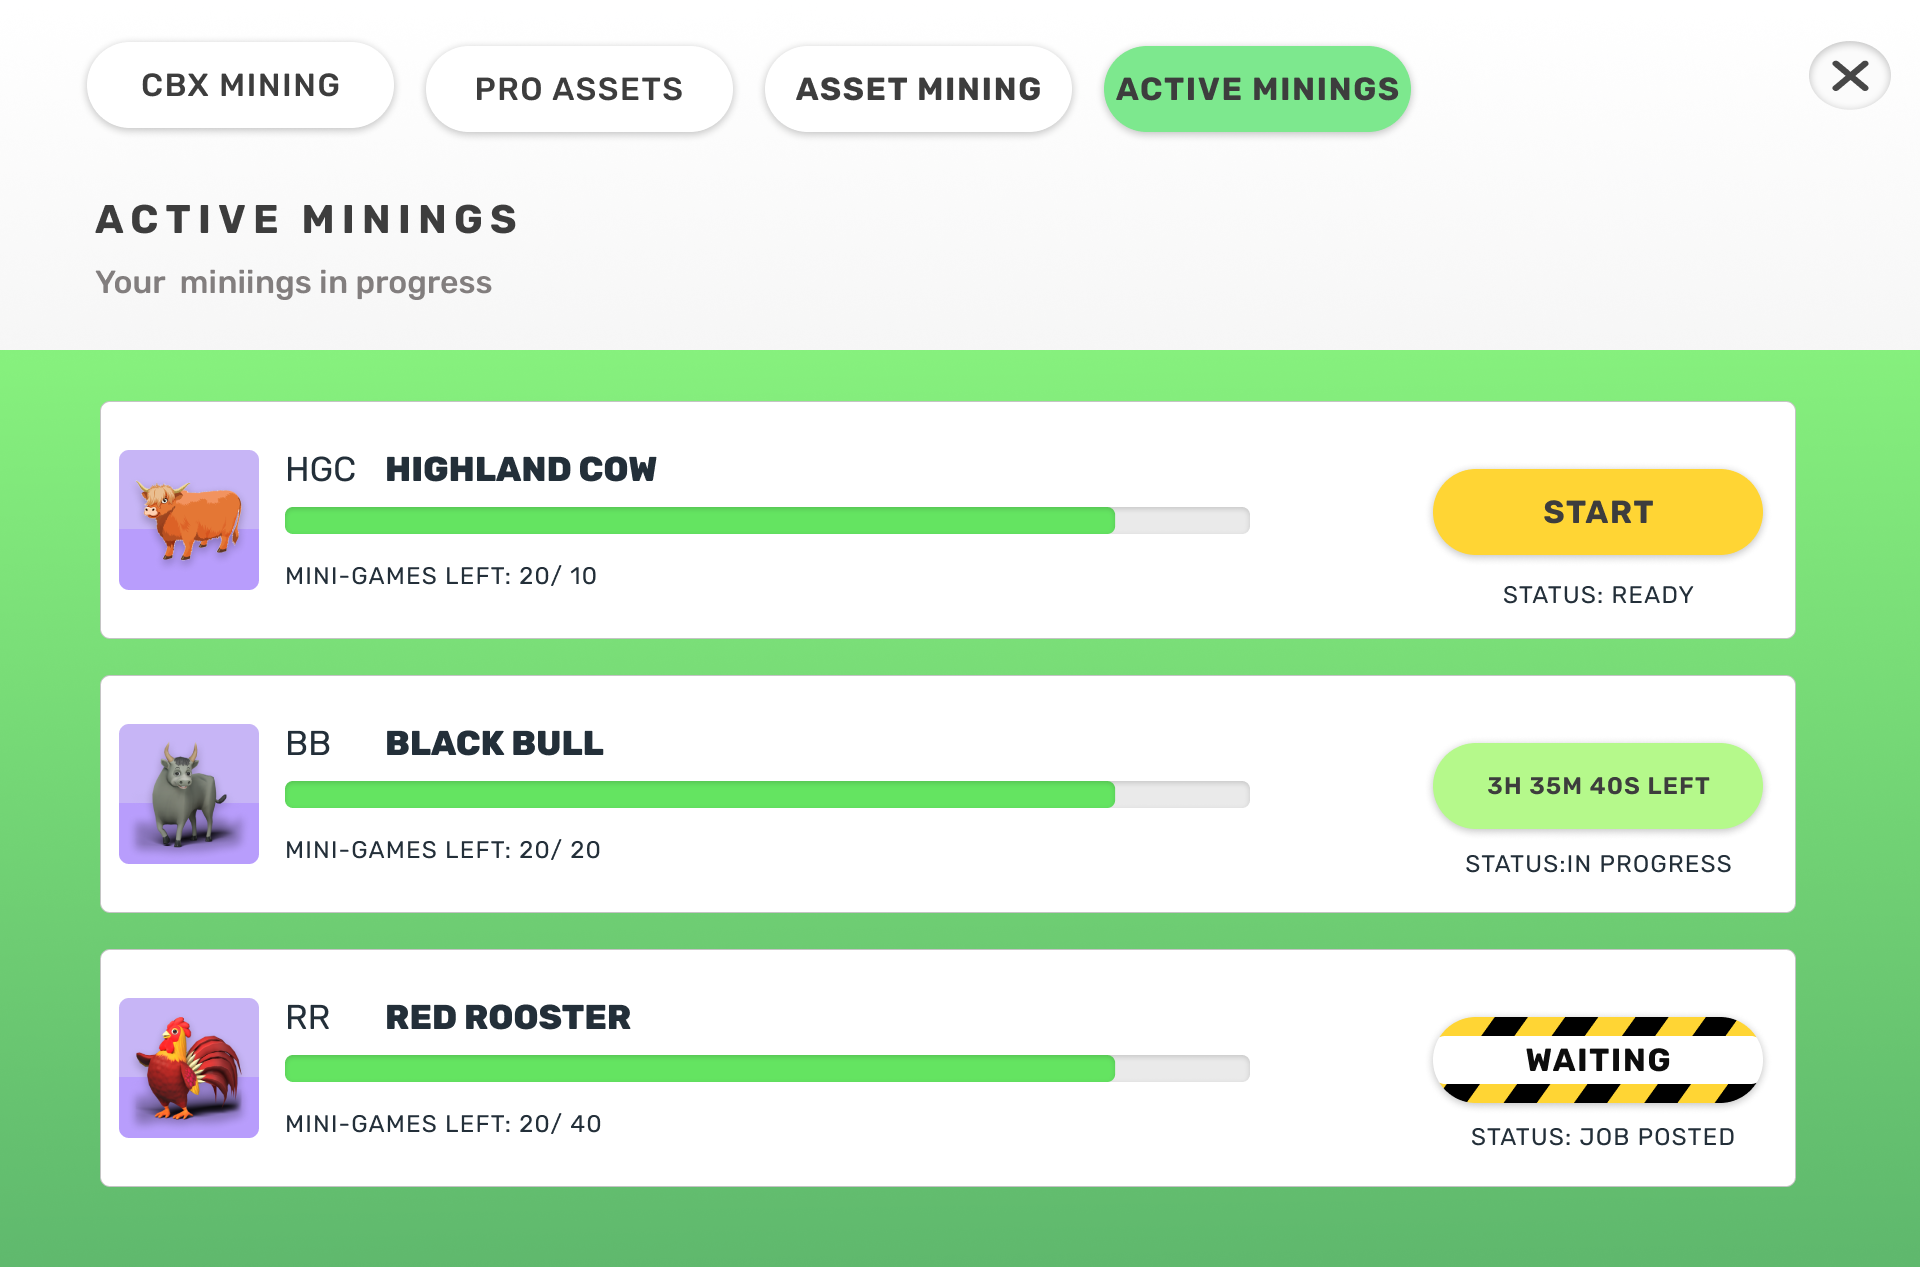
Task: Open the Pro Assets tab
Action: (x=579, y=89)
